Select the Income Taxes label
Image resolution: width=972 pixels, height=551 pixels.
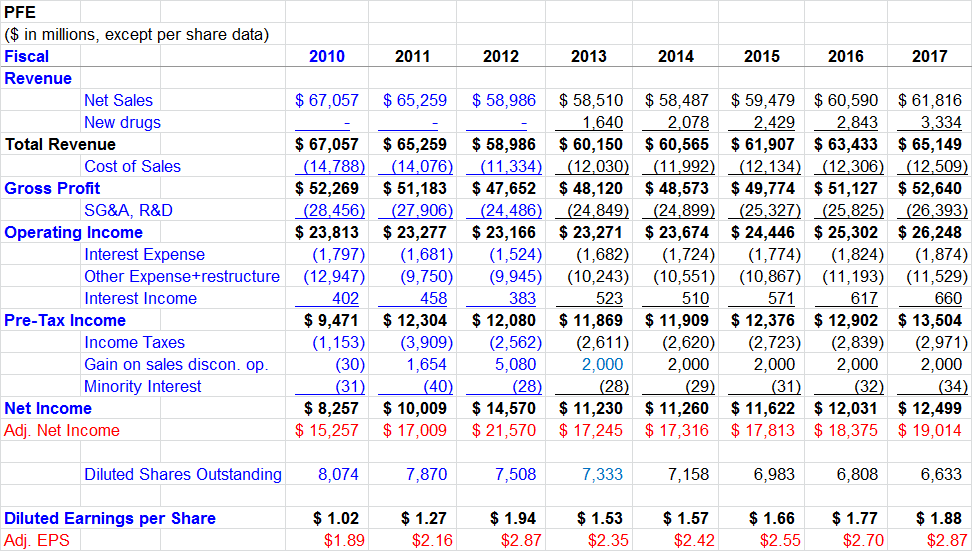(x=135, y=343)
